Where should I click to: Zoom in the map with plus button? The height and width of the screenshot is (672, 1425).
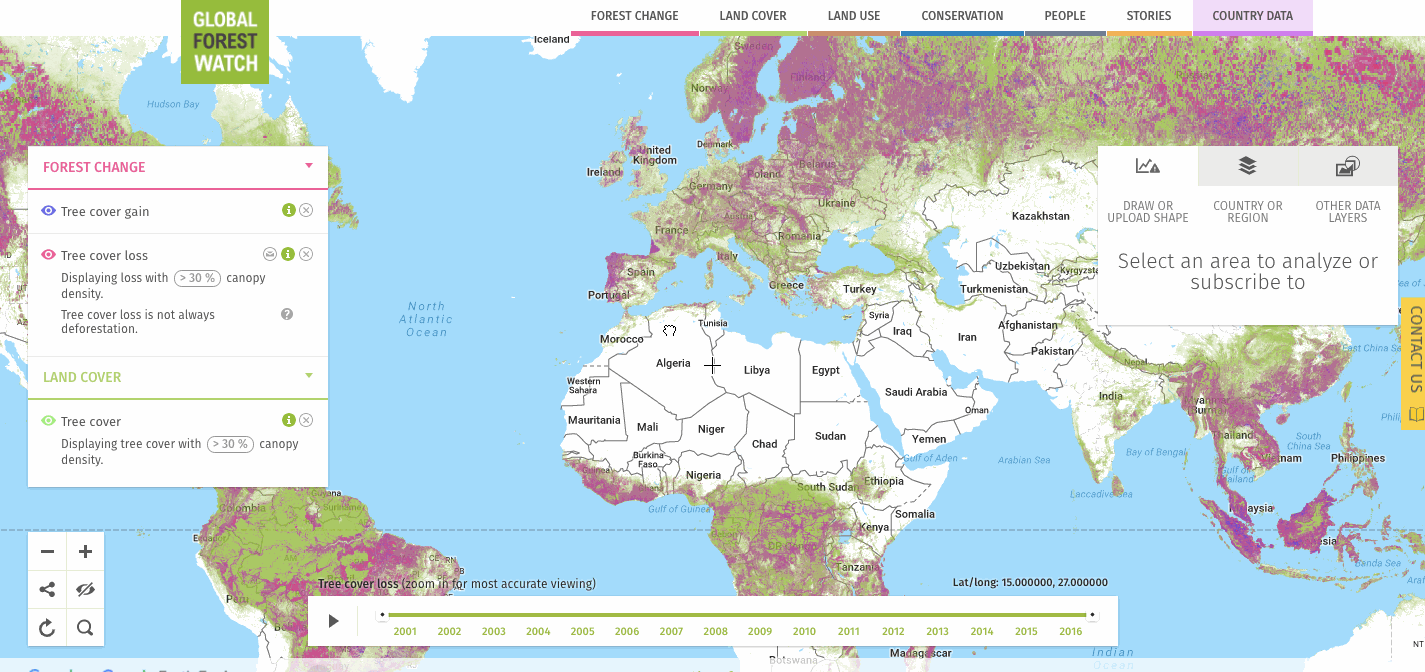pos(85,551)
